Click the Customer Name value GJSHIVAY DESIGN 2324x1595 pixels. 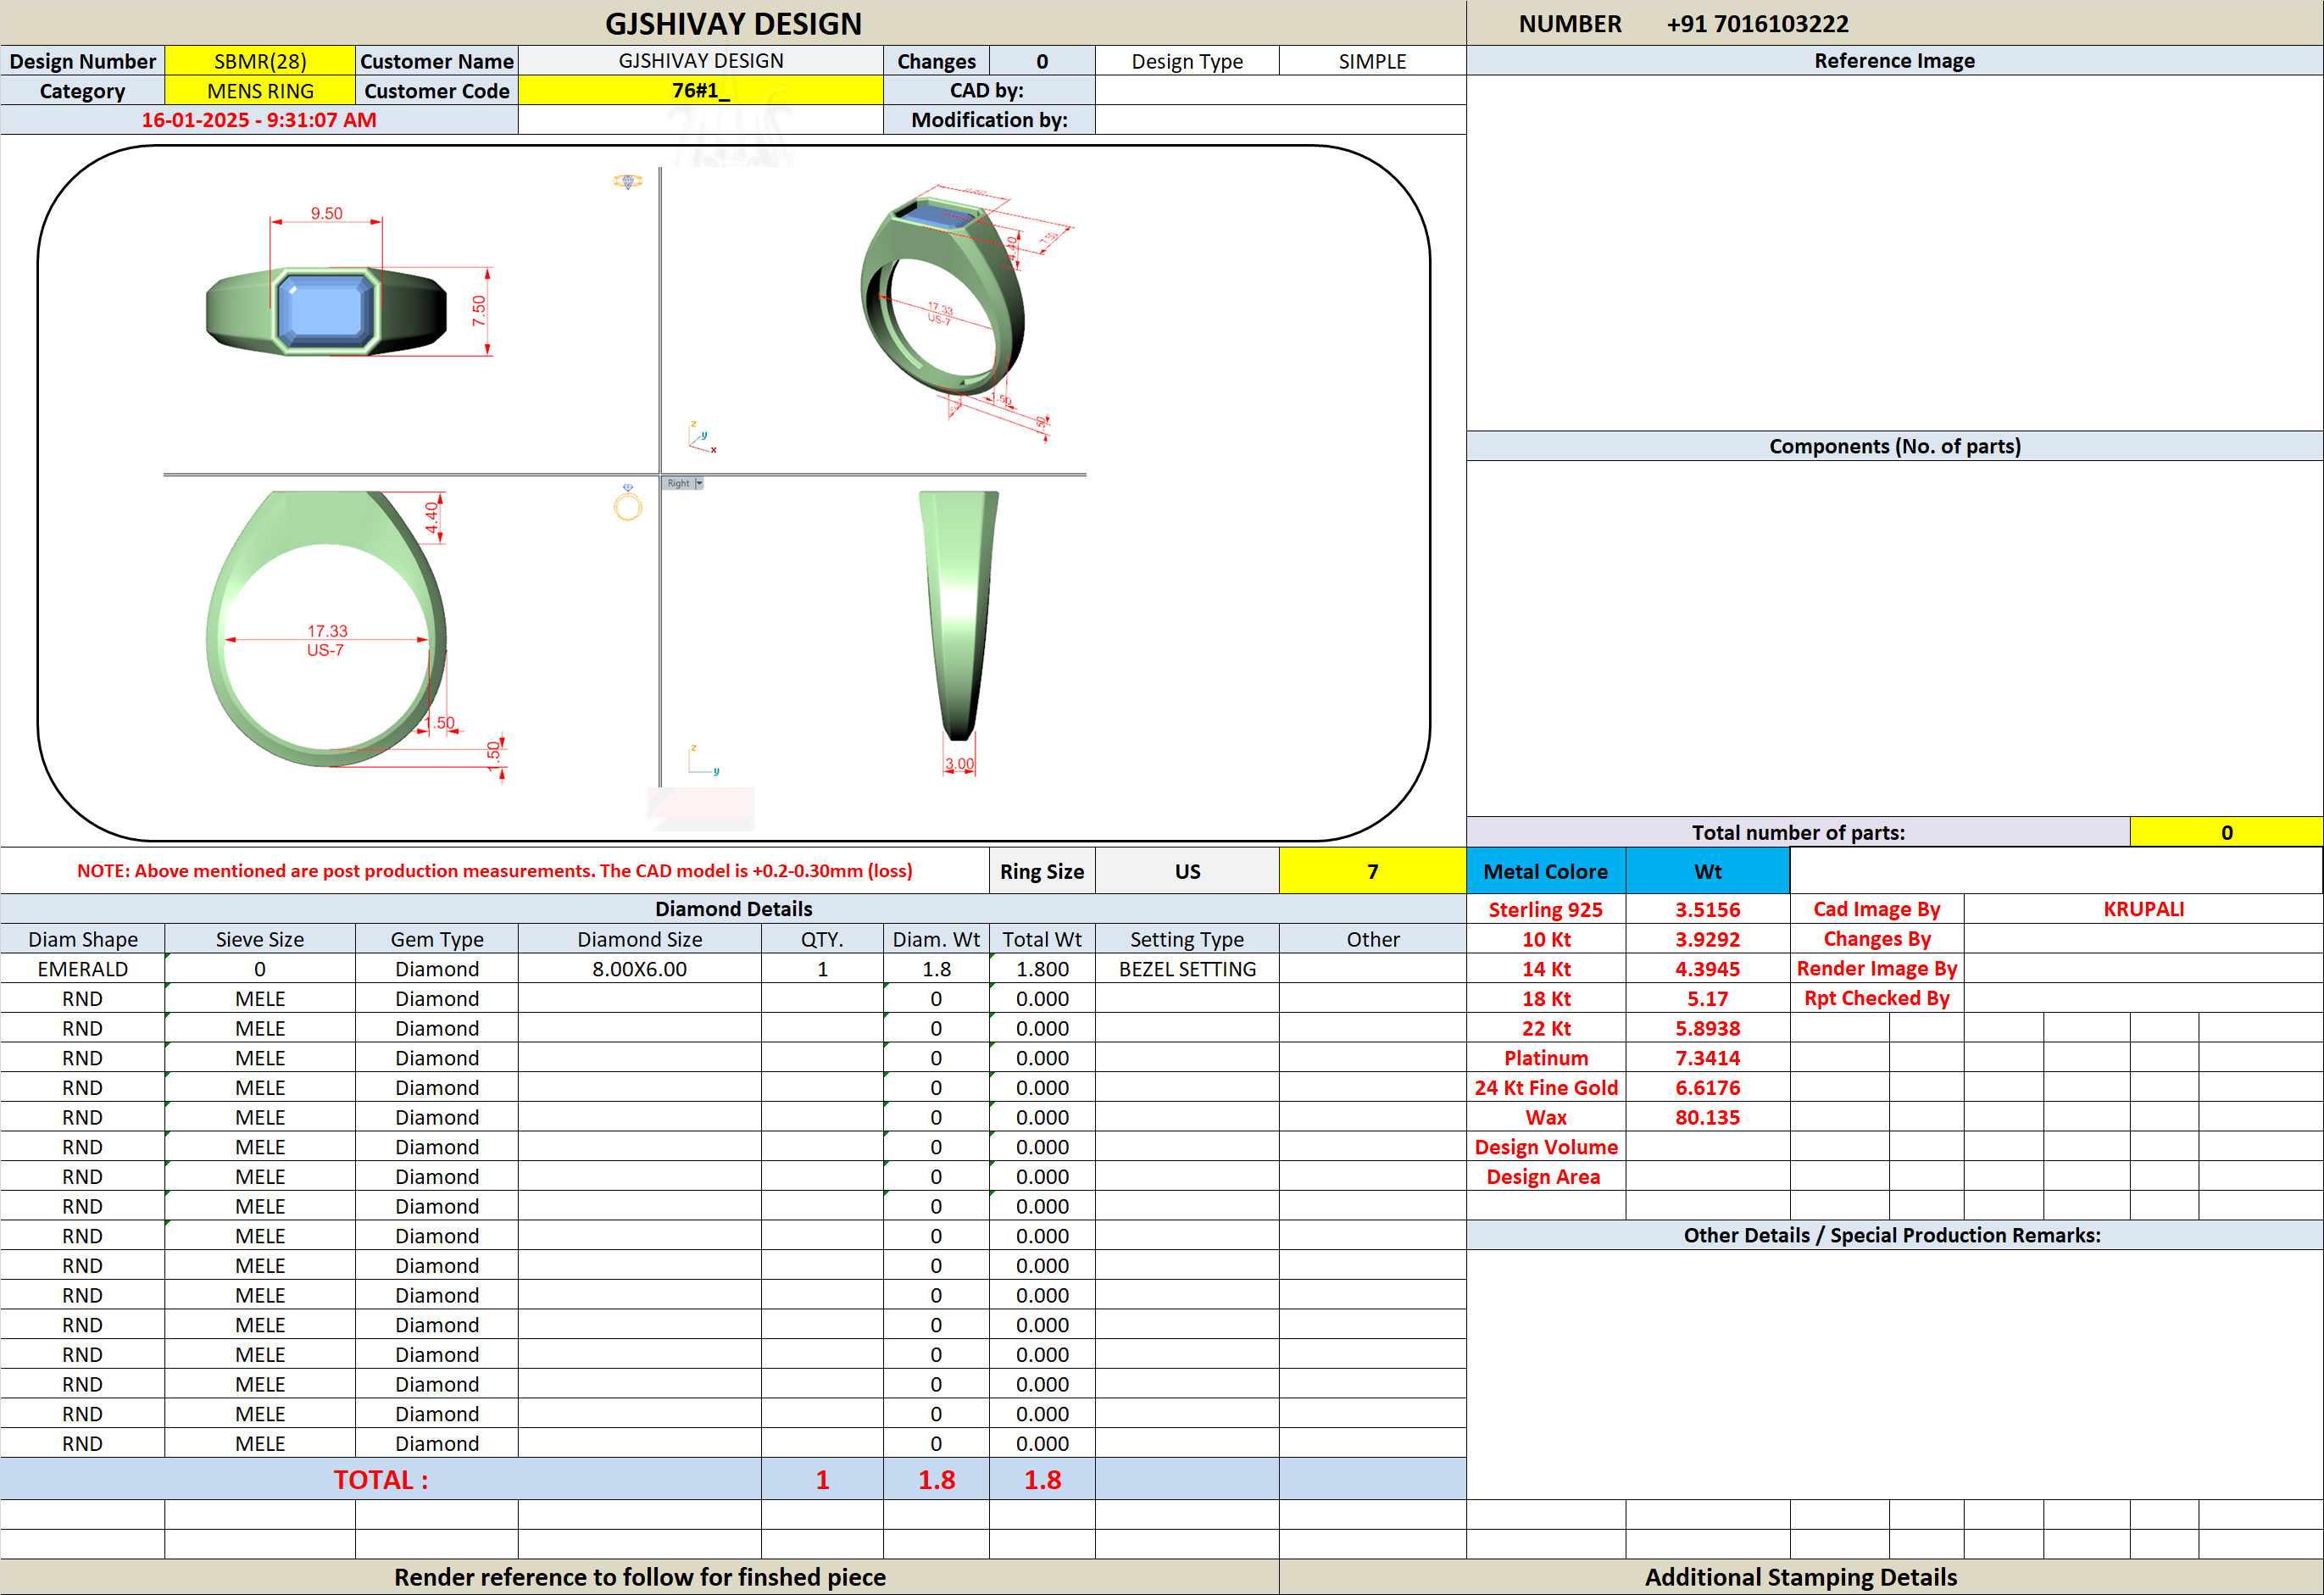coord(700,61)
